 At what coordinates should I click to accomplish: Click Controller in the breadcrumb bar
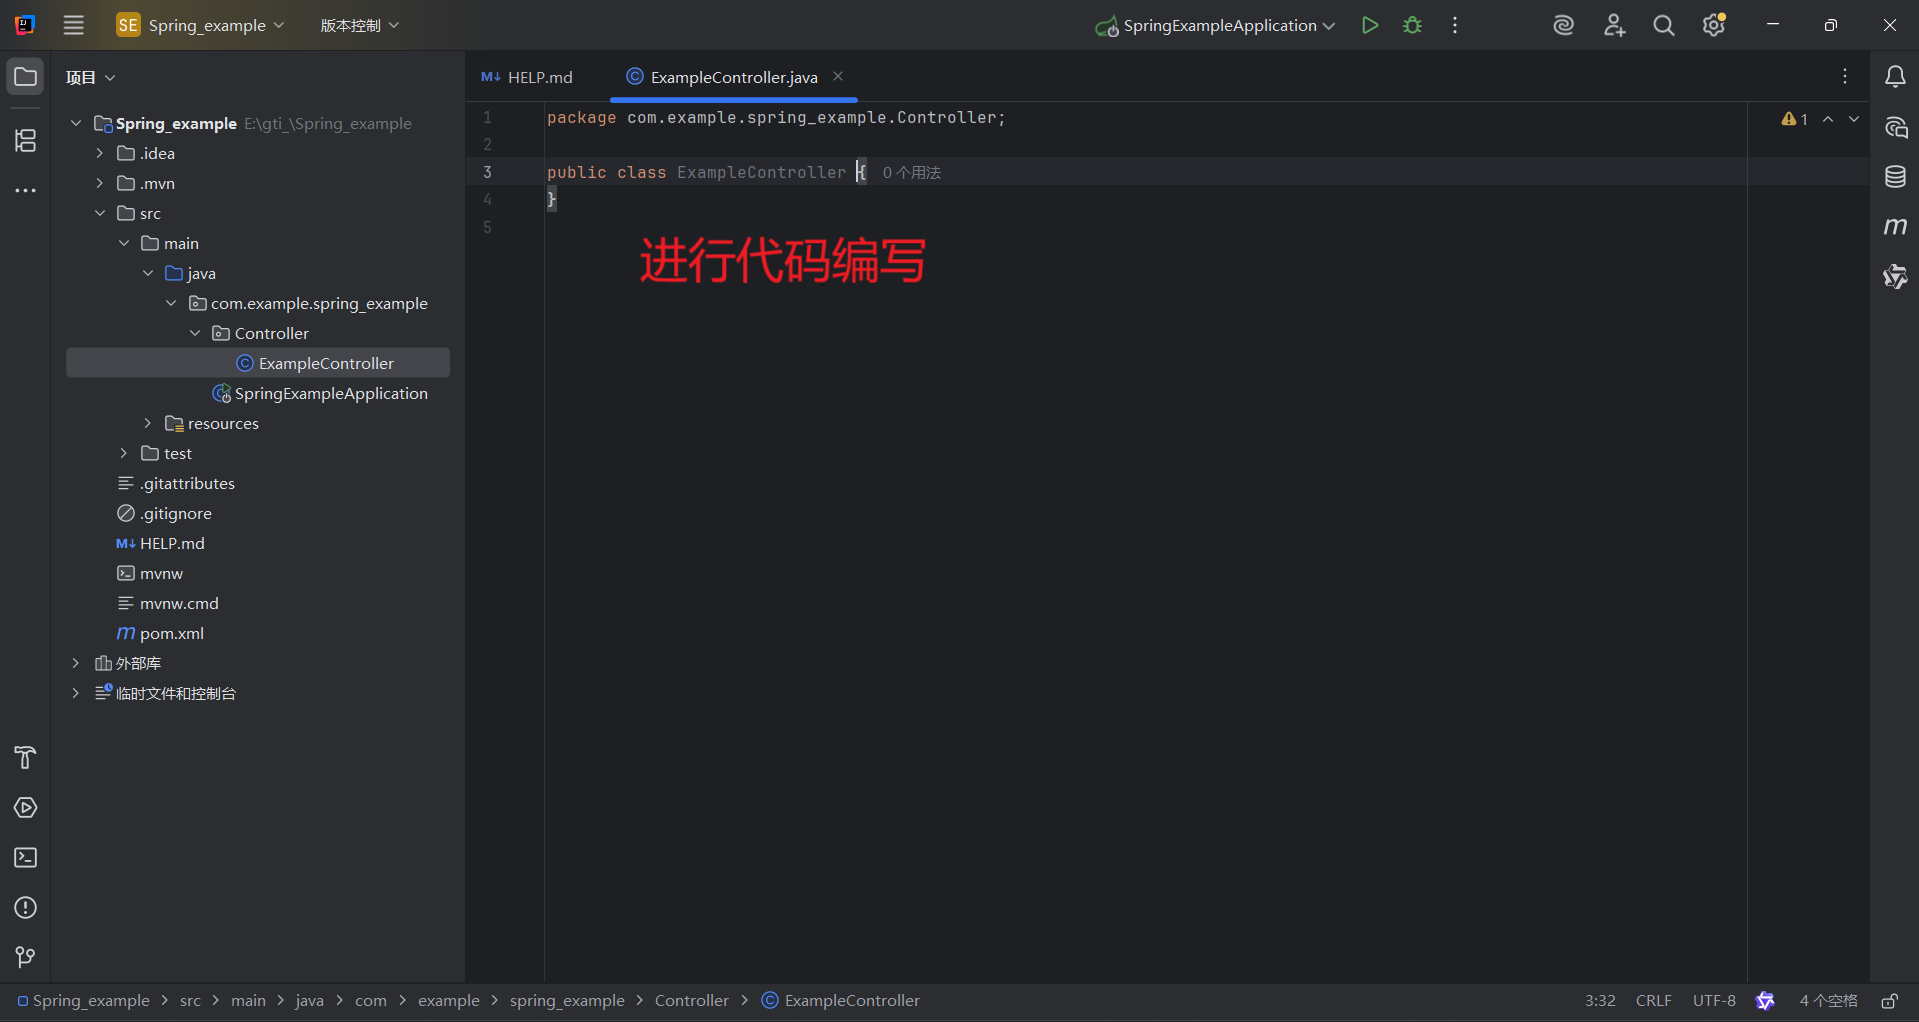(692, 1000)
